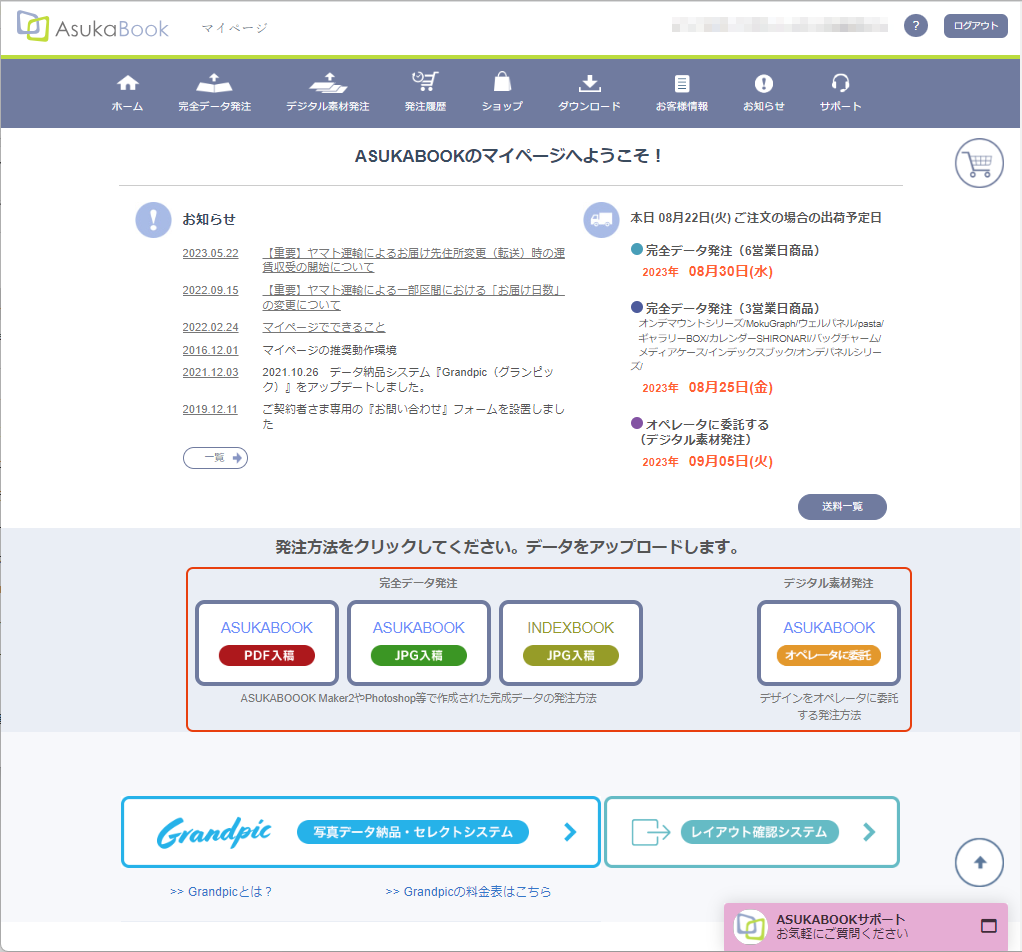Viewport: 1022px width, 952px height.
Task: Click the round shopping cart icon
Action: (979, 163)
